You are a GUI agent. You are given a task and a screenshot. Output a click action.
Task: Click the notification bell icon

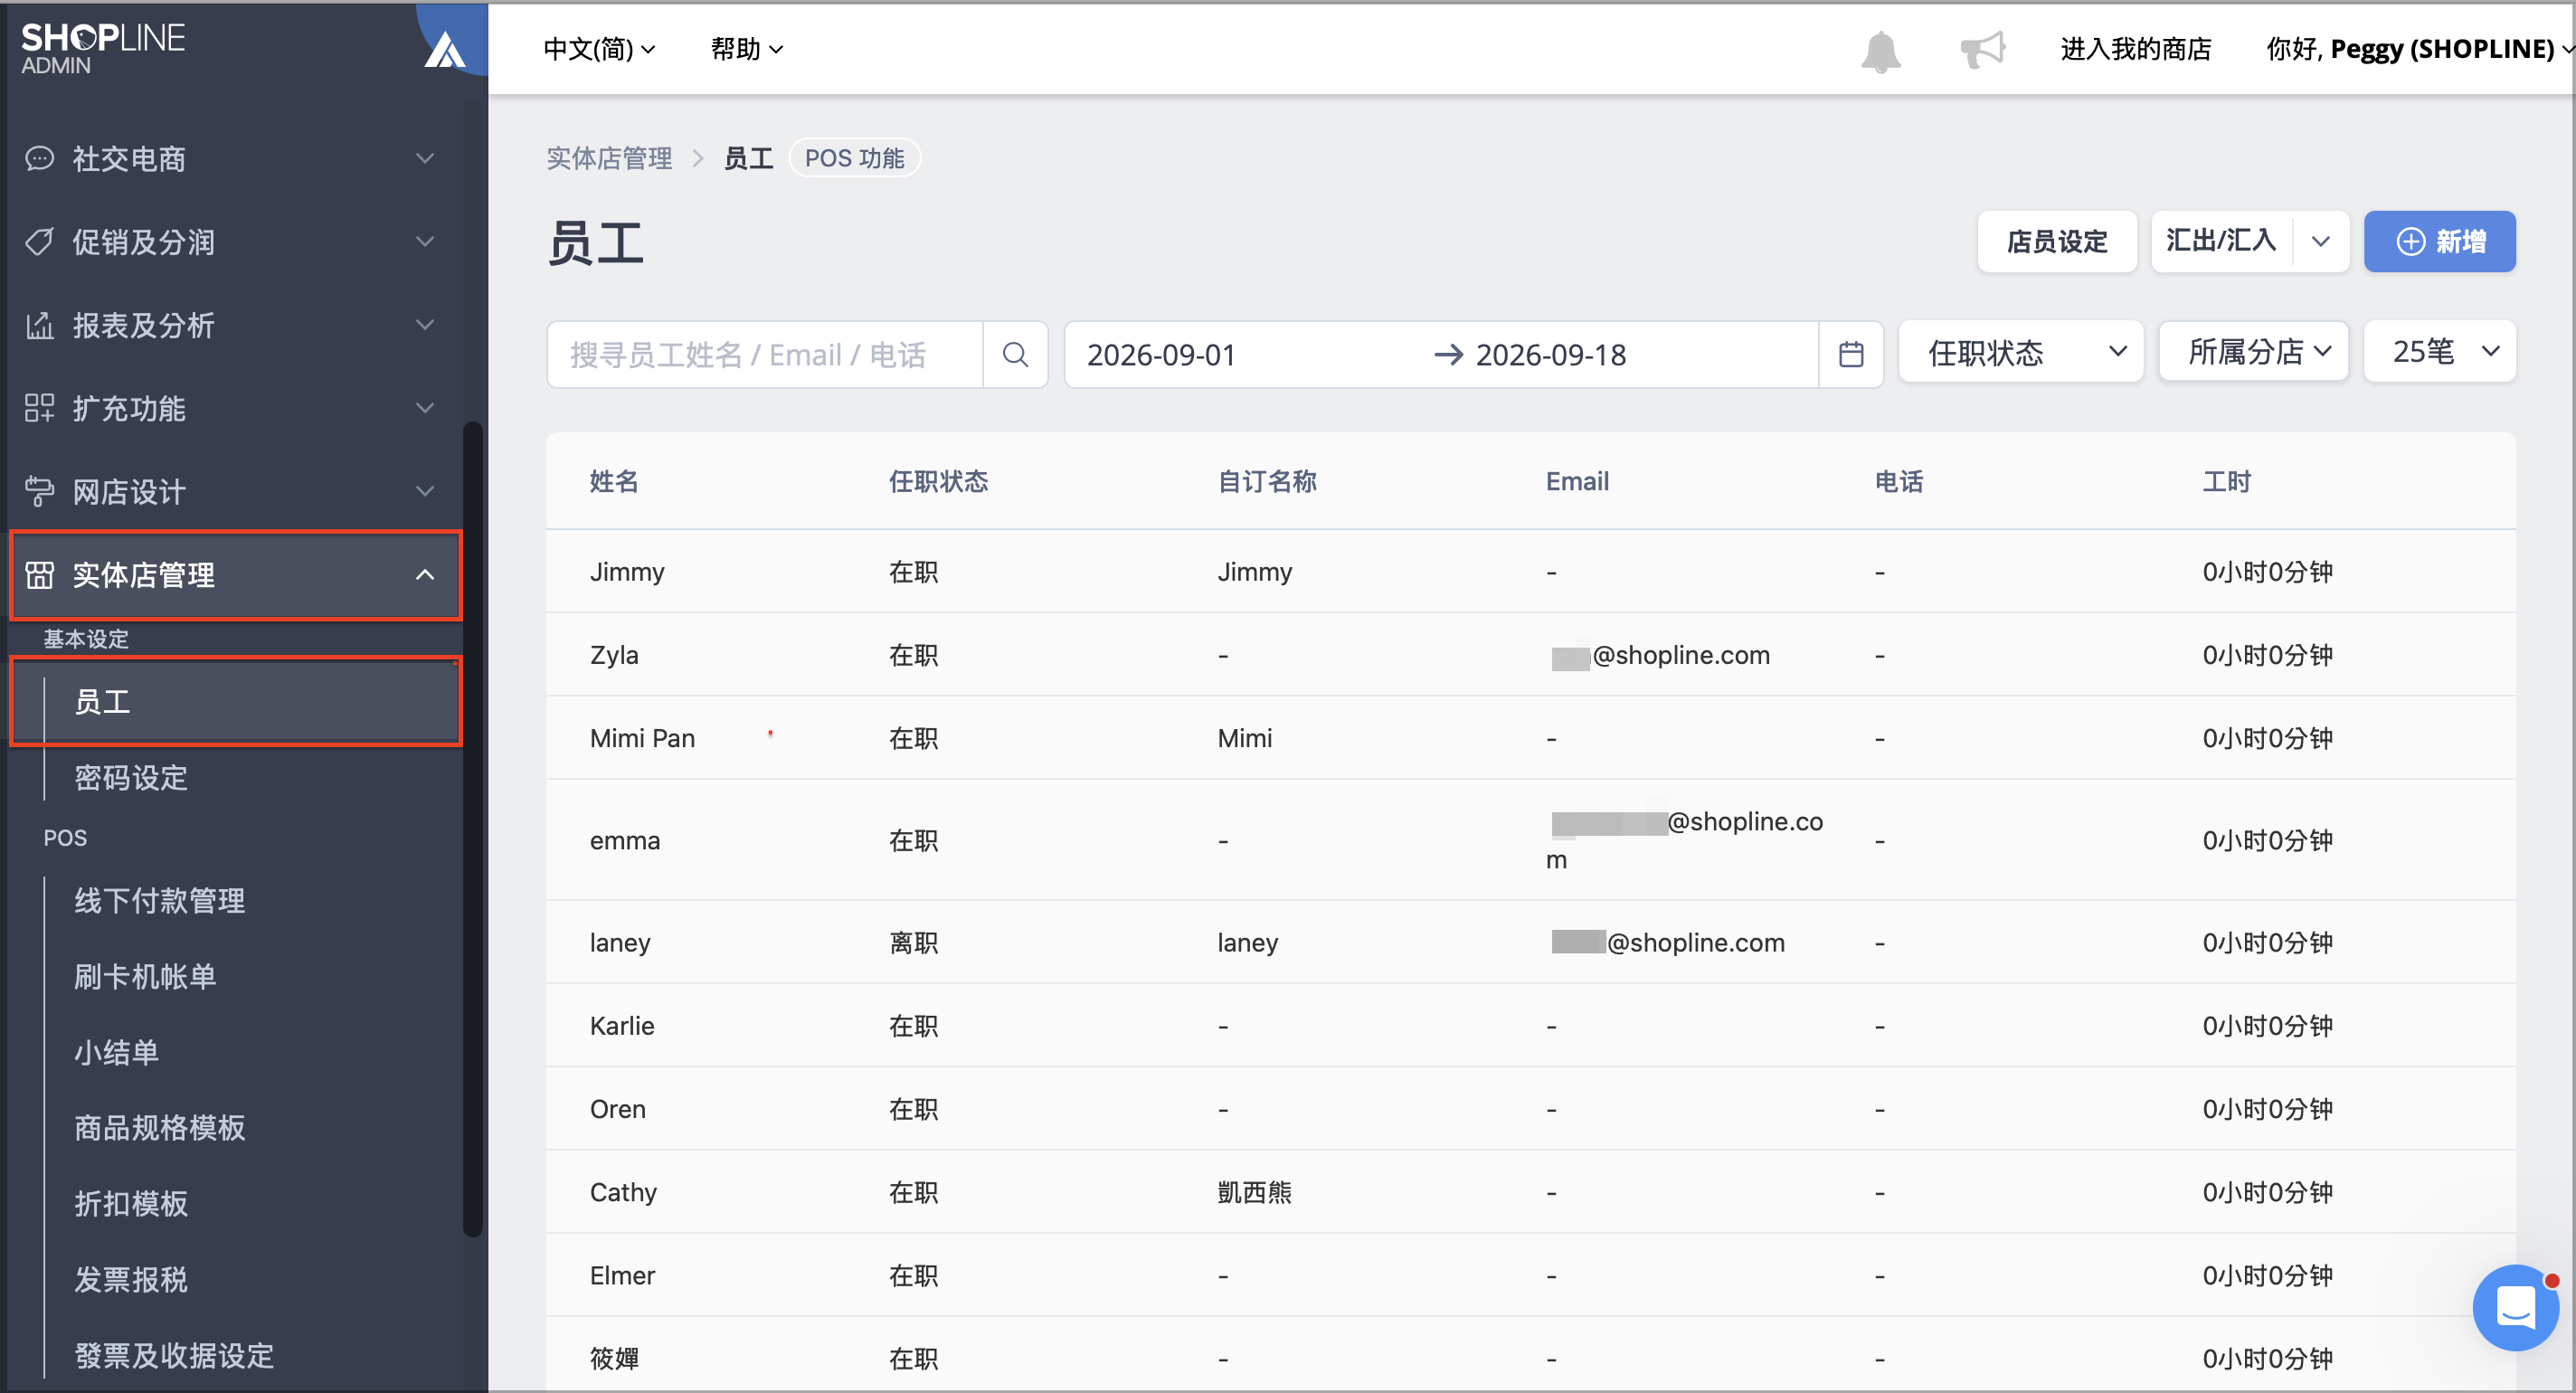(x=1880, y=50)
